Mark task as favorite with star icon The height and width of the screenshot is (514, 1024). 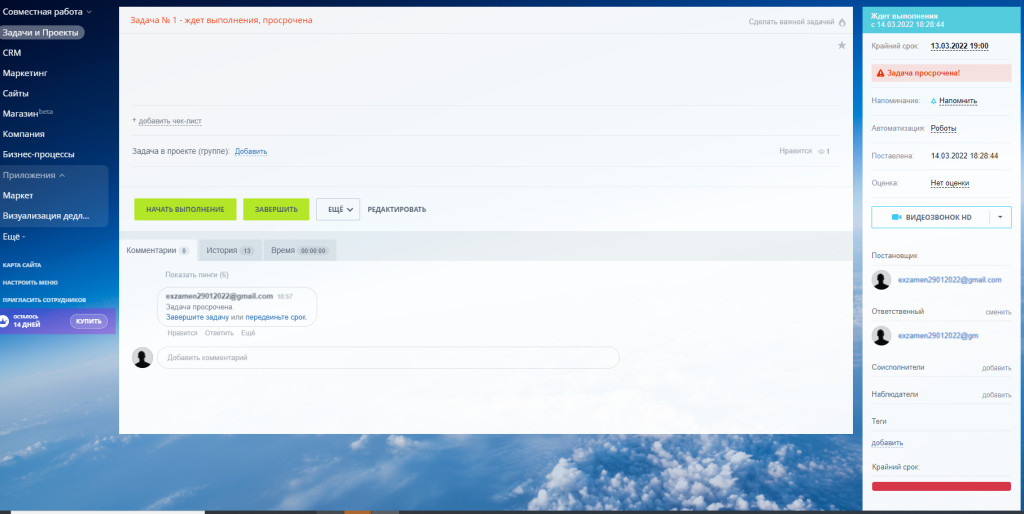(842, 45)
